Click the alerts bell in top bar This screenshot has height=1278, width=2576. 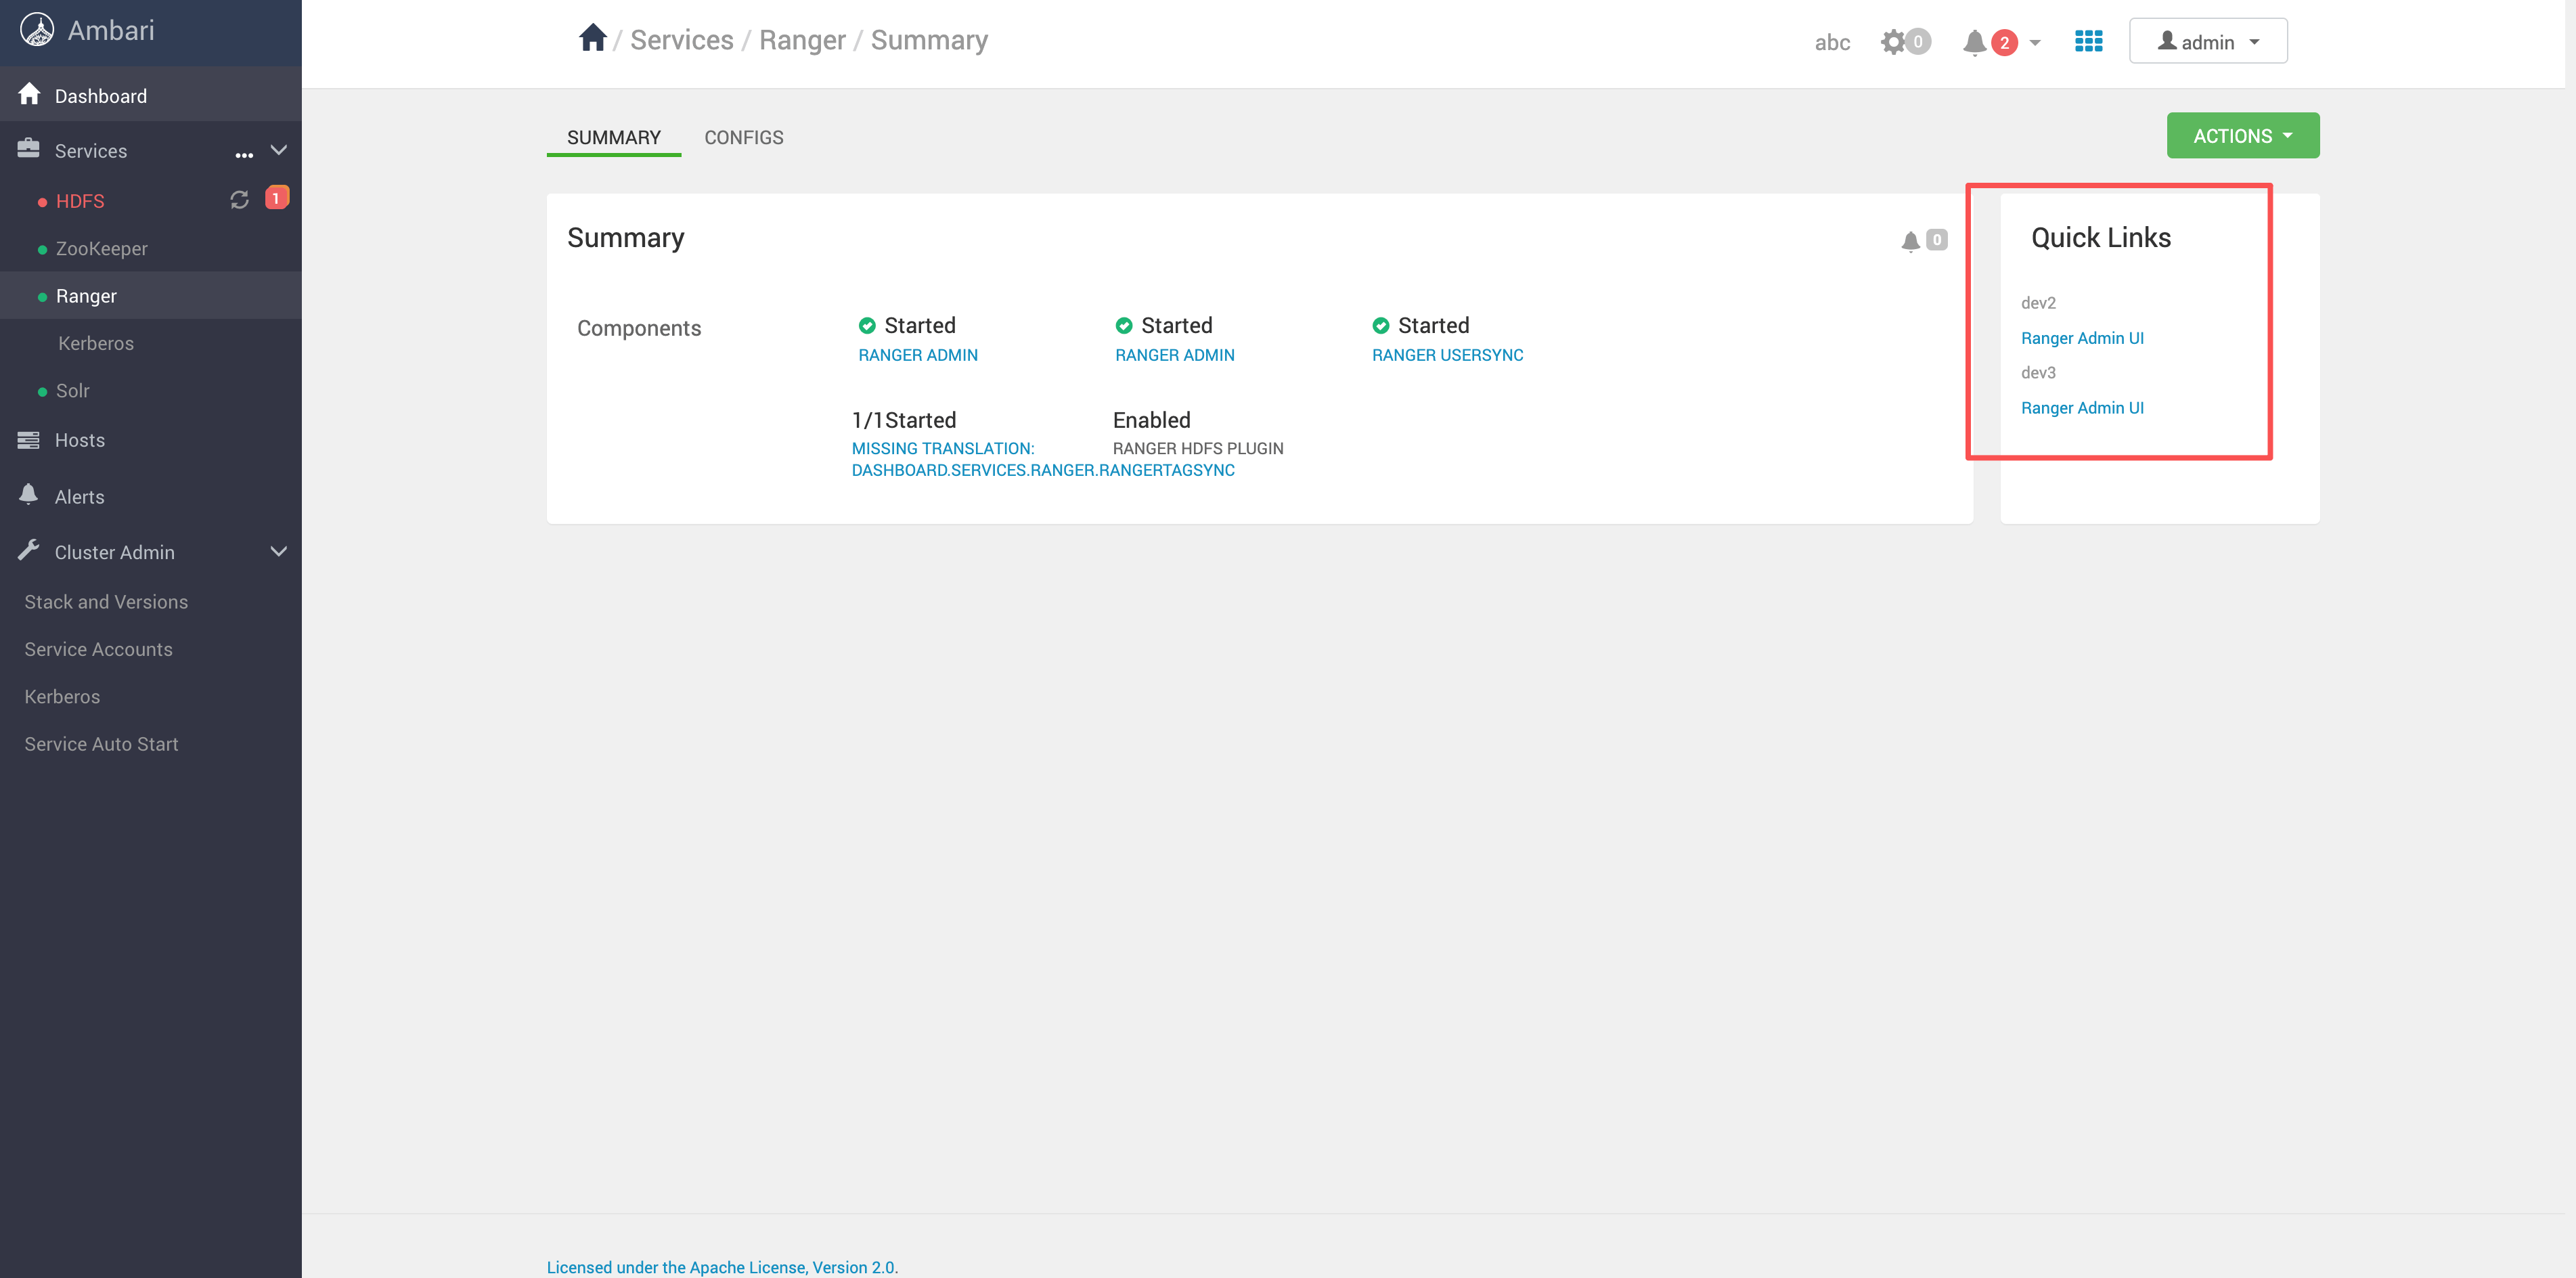tap(1974, 42)
